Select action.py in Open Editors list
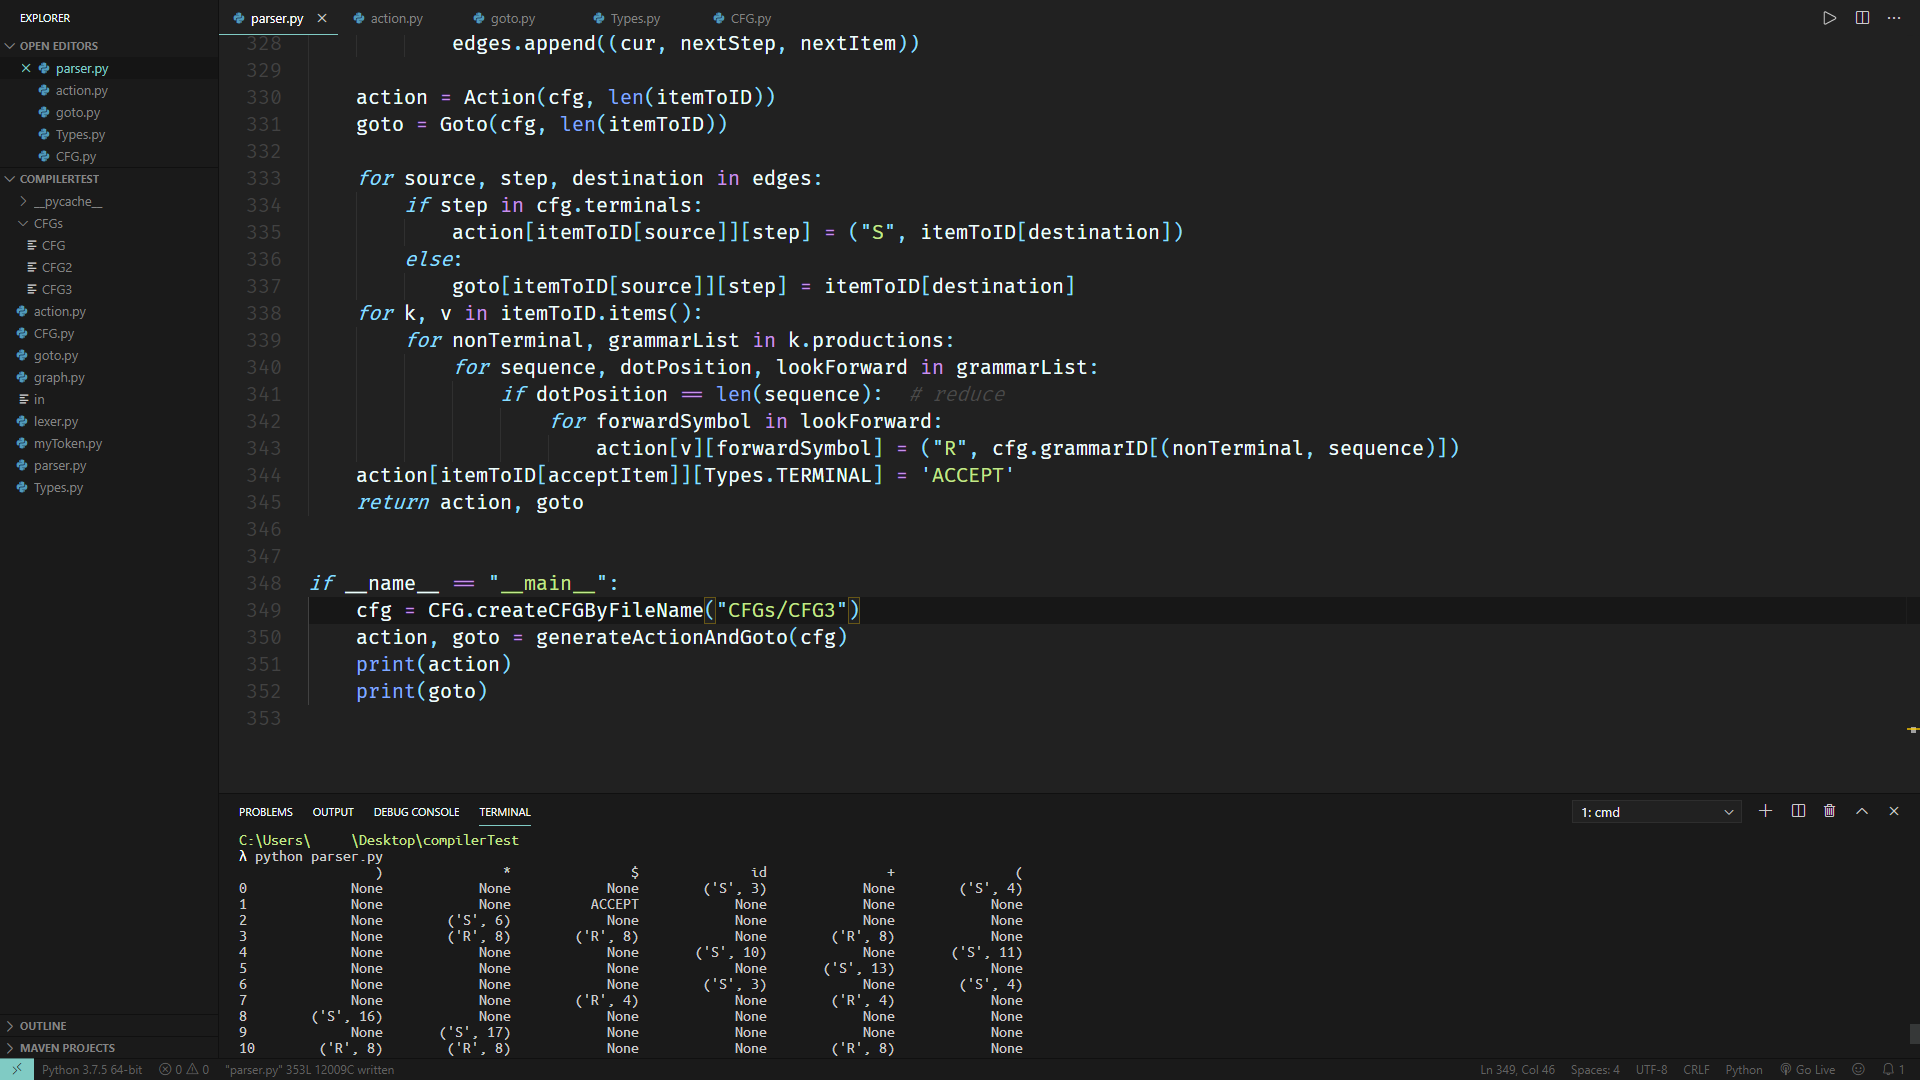The height and width of the screenshot is (1080, 1920). (x=108, y=90)
